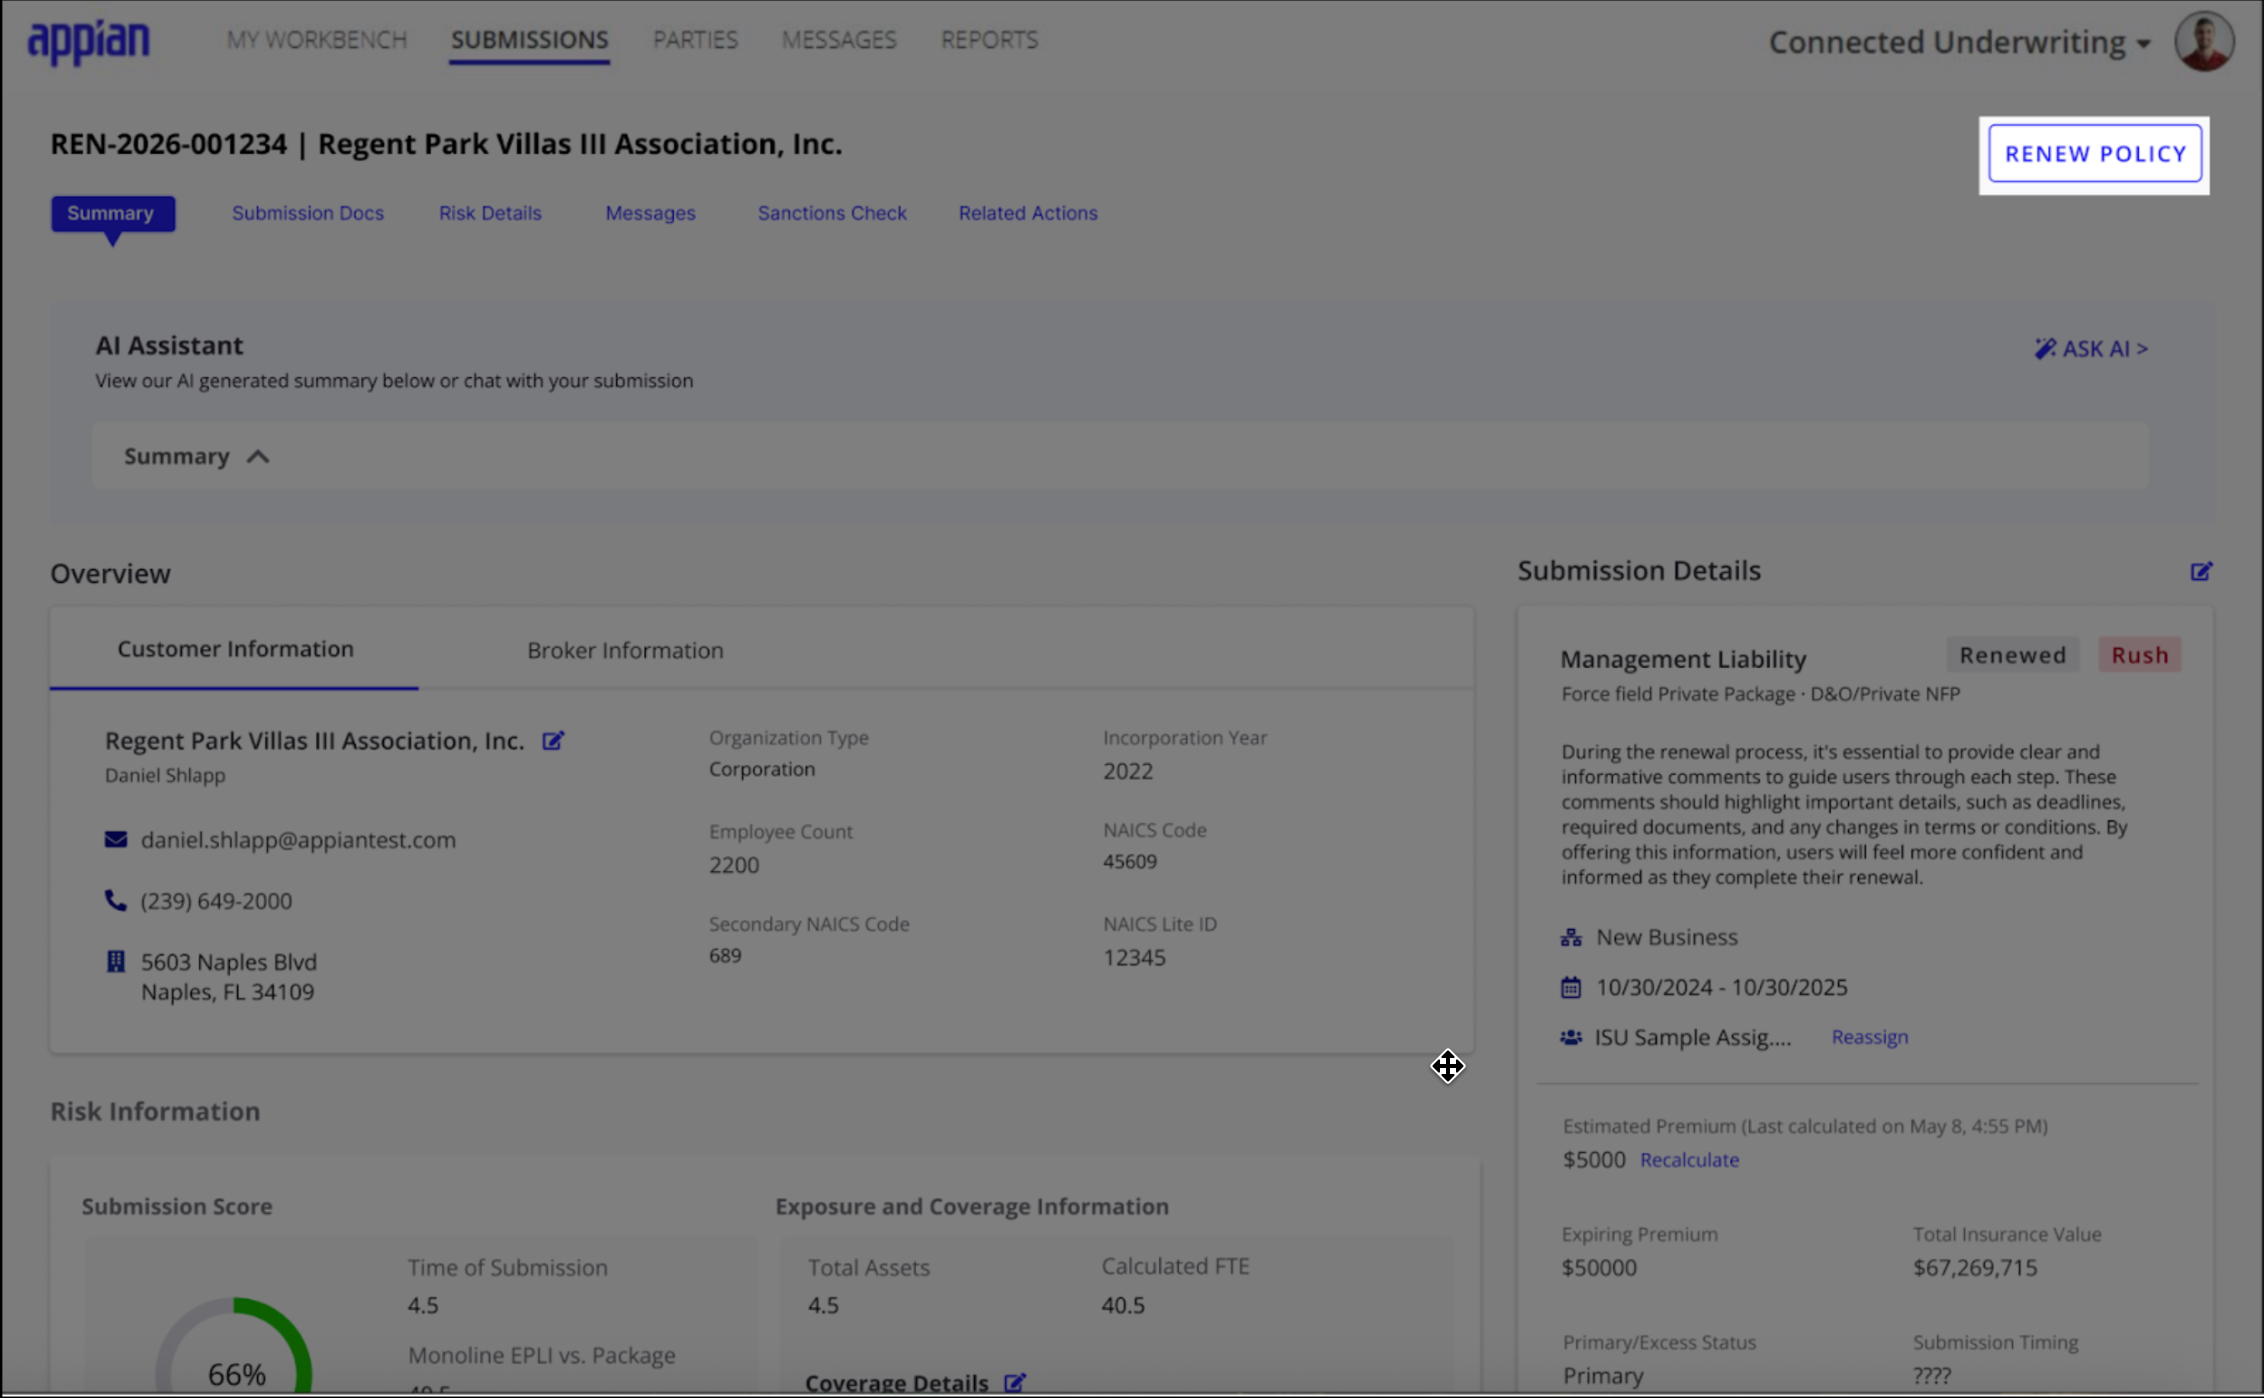Edit Coverage Details pencil icon
The image size is (2264, 1398).
point(1015,1382)
